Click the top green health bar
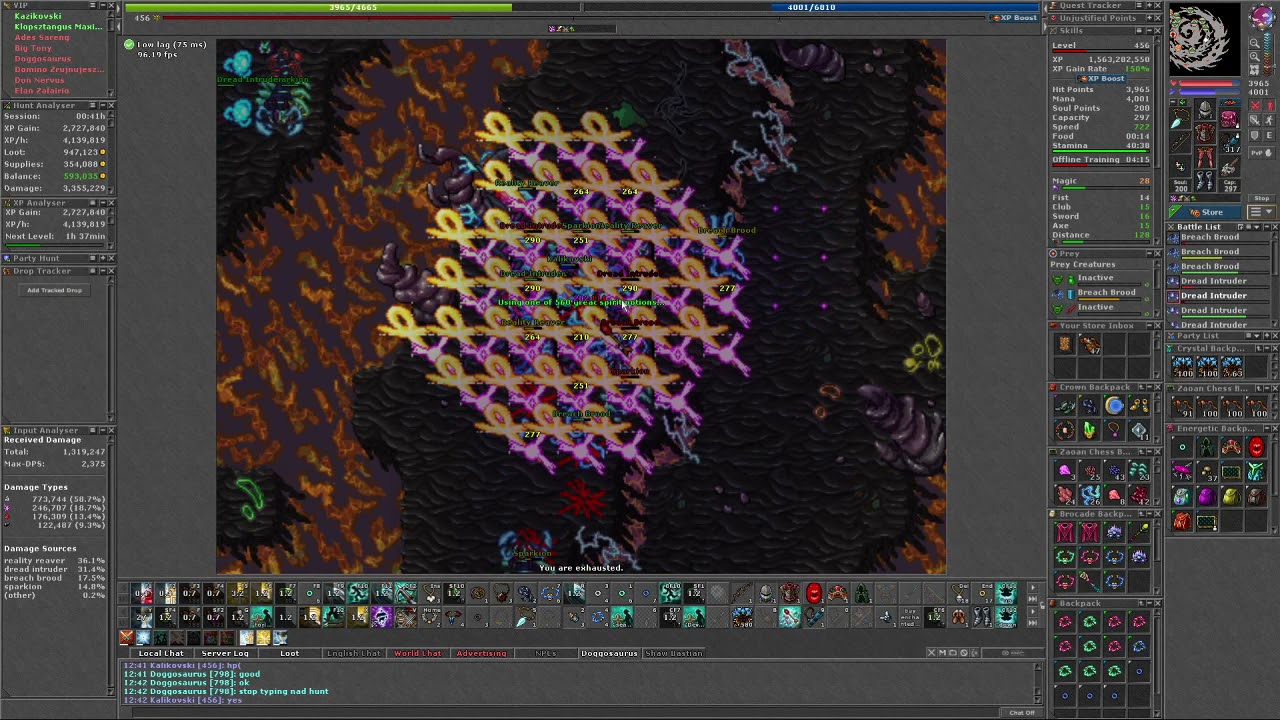The width and height of the screenshot is (1280, 720). point(352,7)
